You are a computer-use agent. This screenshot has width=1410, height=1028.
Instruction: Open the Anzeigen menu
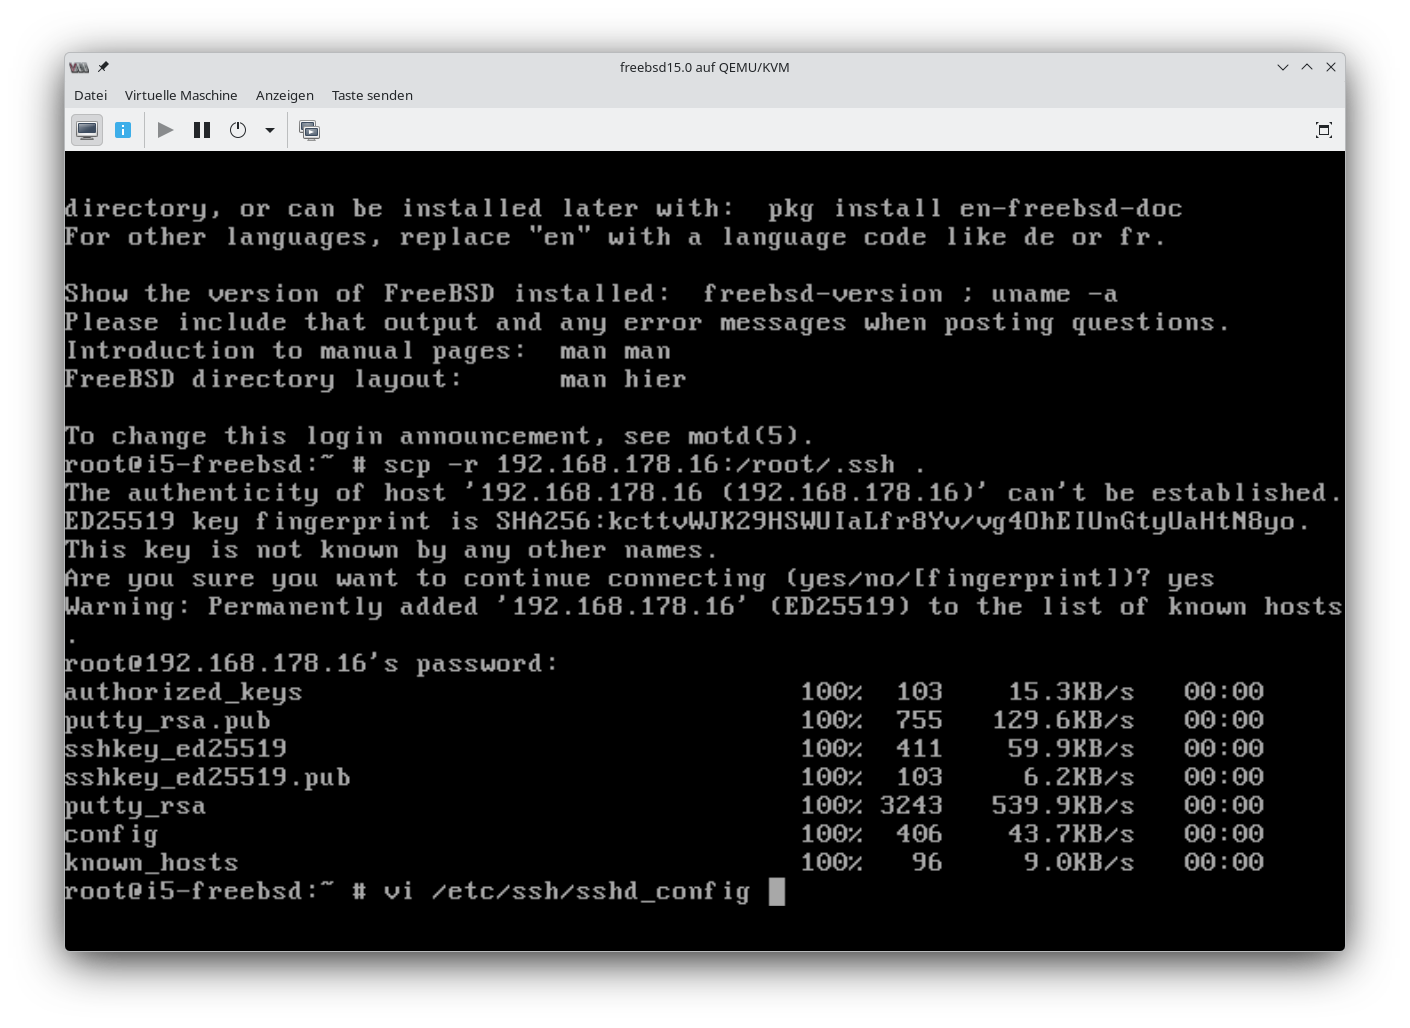click(x=285, y=95)
